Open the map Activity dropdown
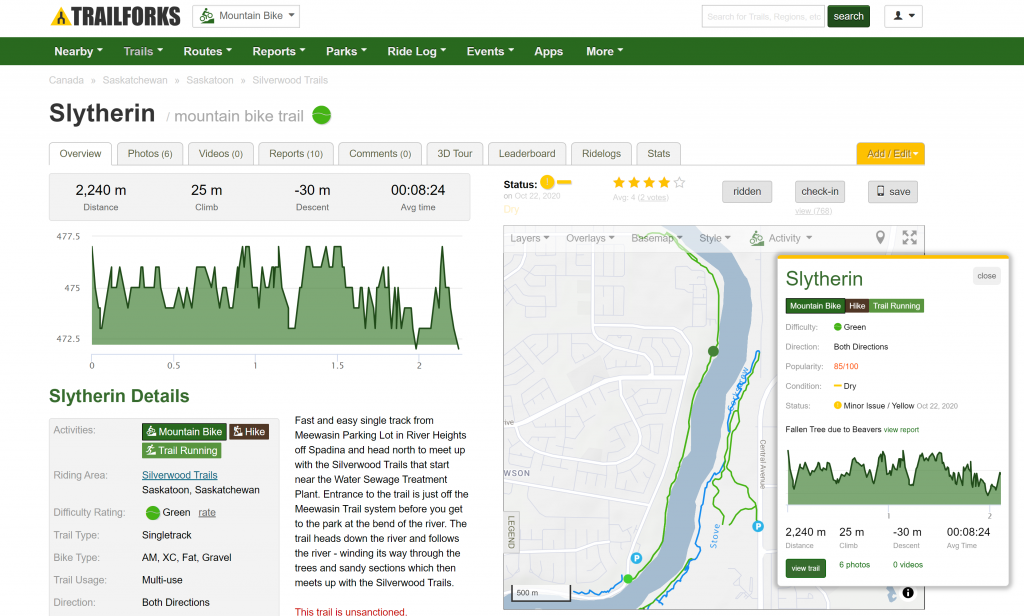The width and height of the screenshot is (1024, 616). (781, 238)
